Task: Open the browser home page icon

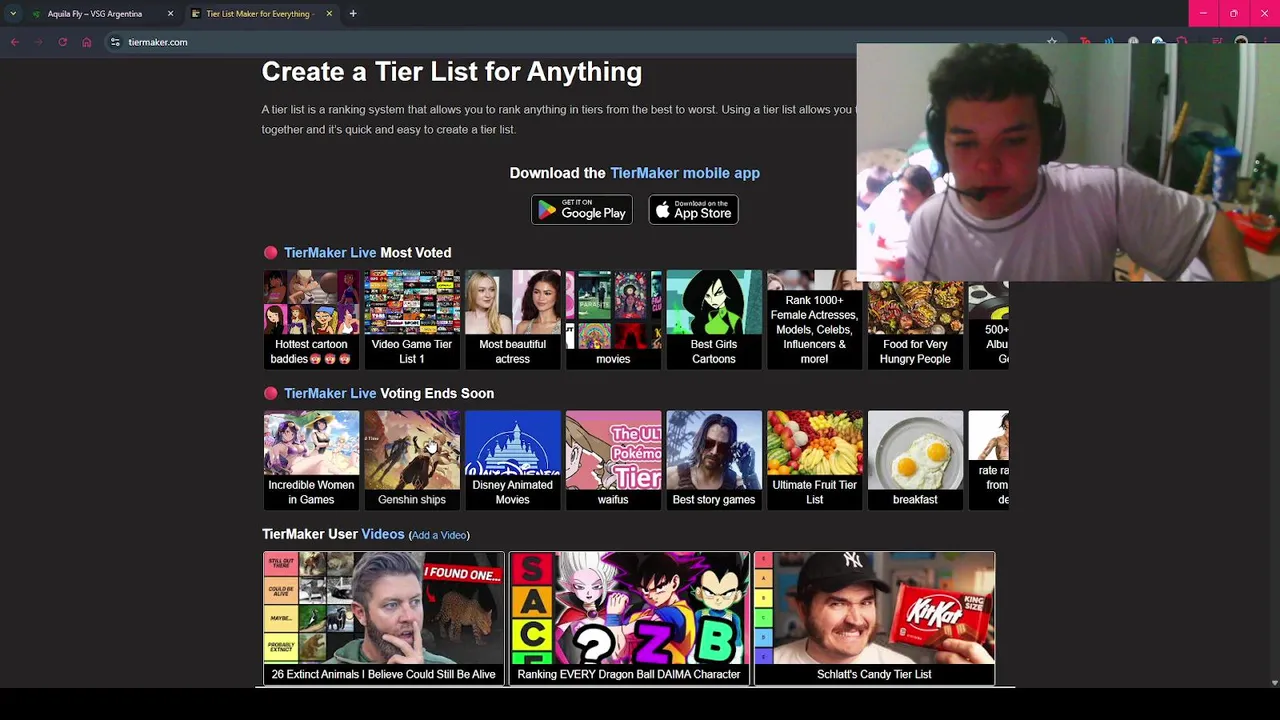Action: coord(87,42)
